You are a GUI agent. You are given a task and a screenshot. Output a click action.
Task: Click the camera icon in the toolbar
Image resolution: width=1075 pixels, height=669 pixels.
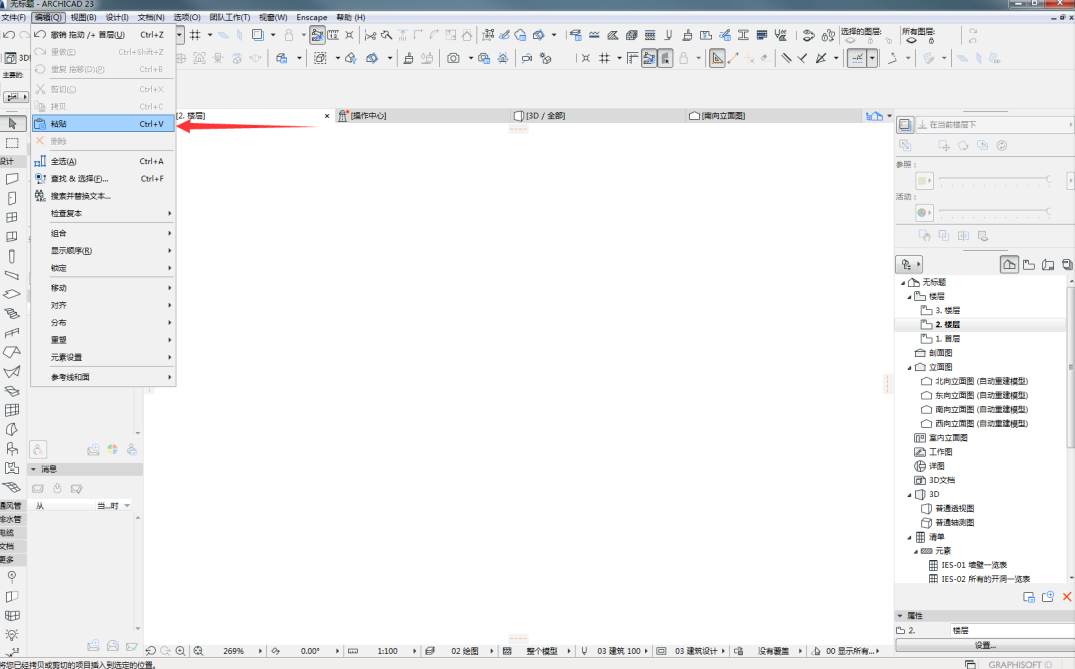(453, 58)
